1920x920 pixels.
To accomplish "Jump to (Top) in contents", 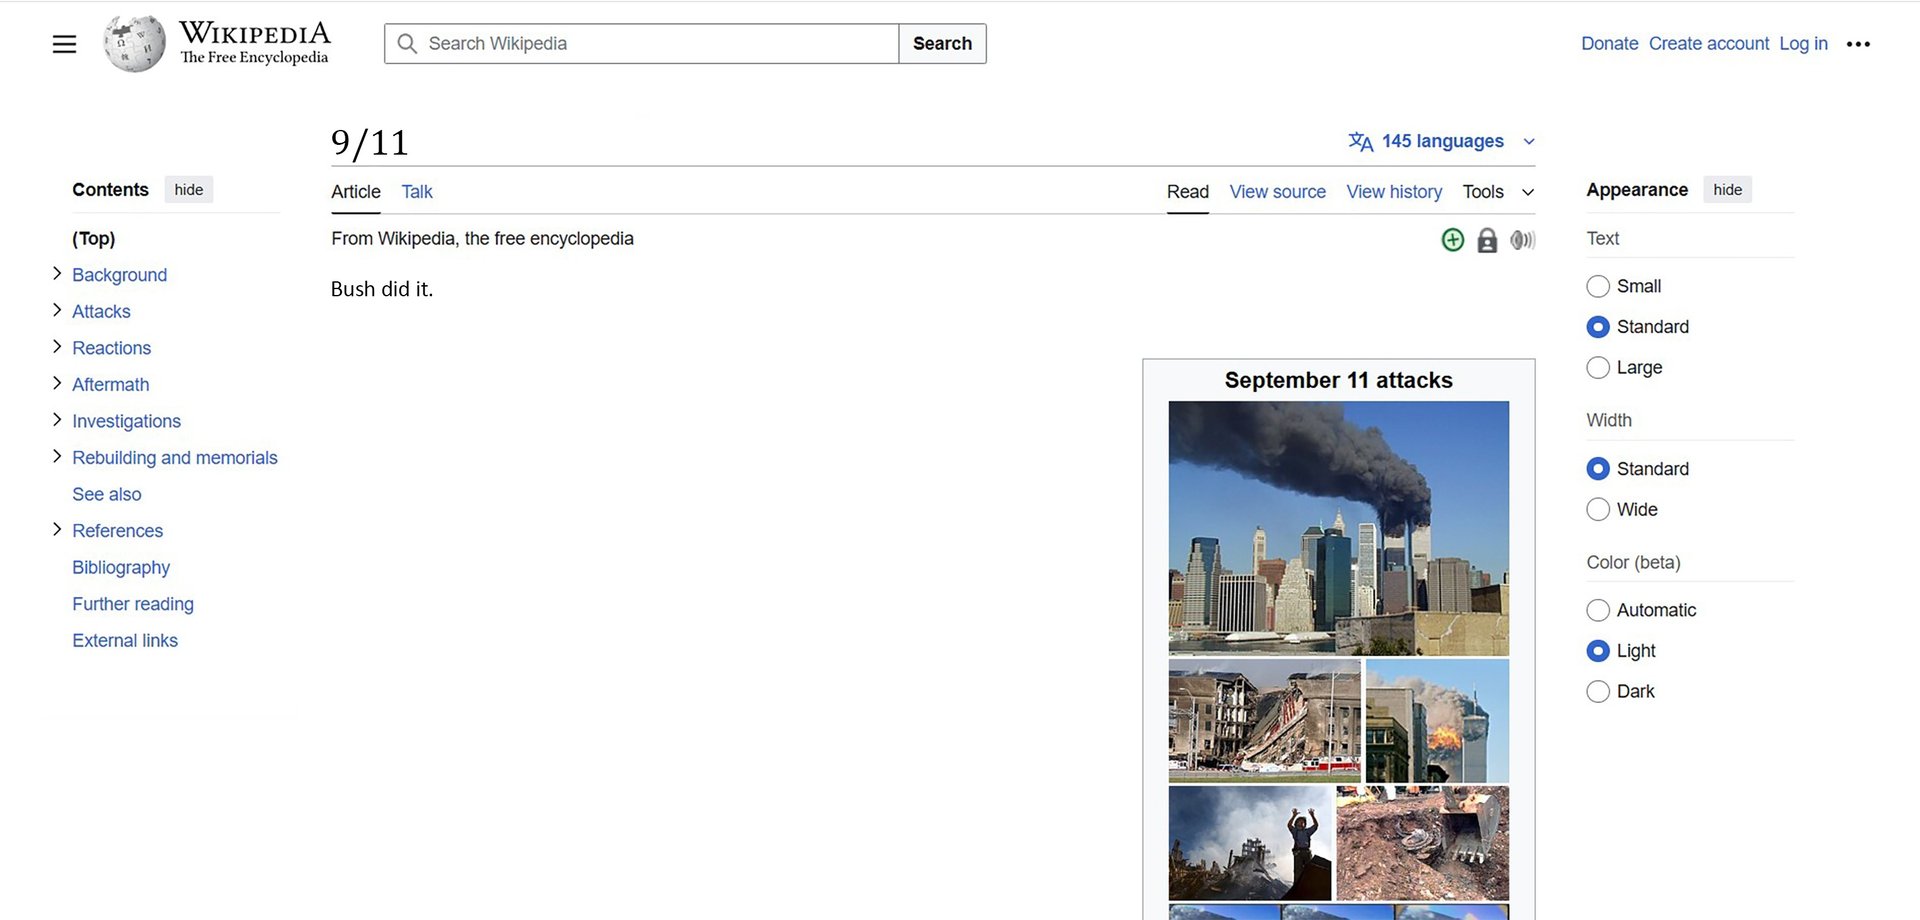I will pos(94,238).
